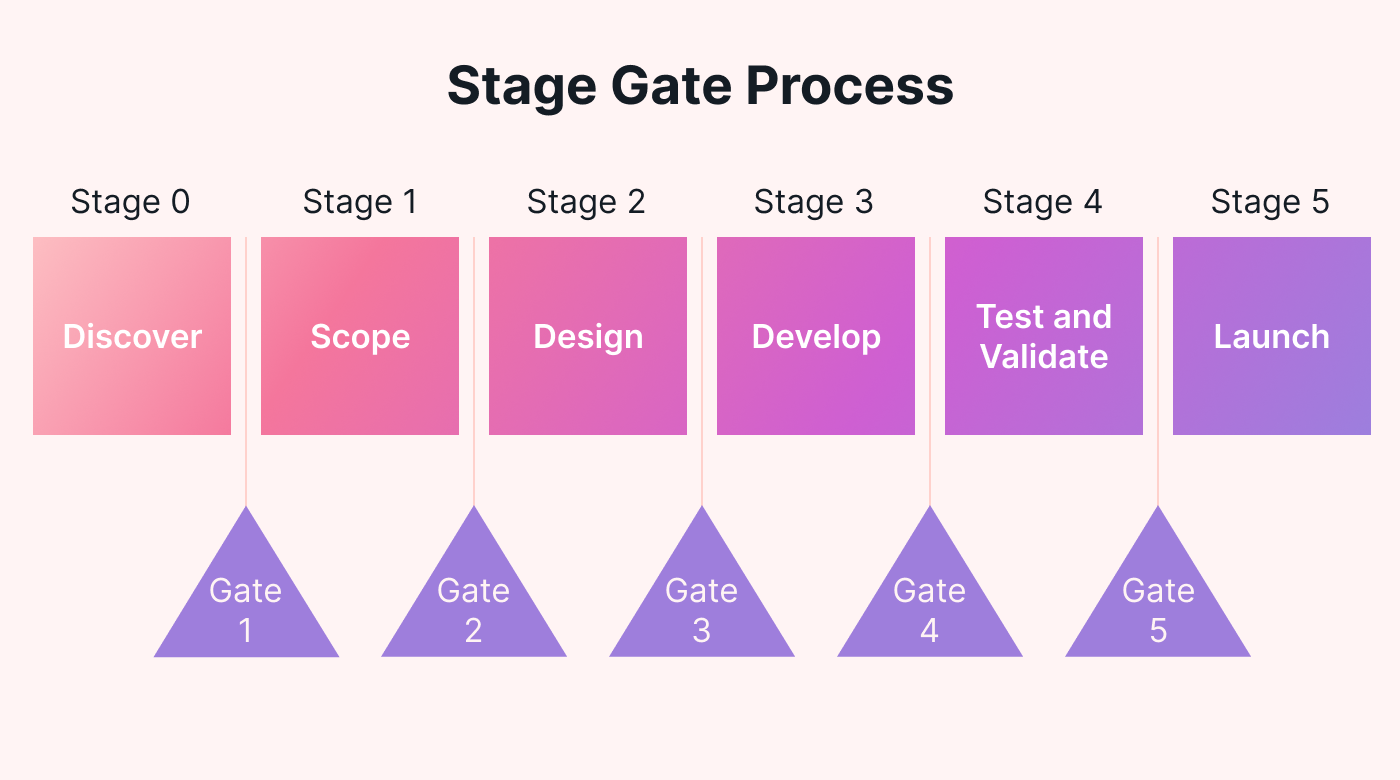Select the Launch stage block
The image size is (1400, 780).
click(x=1272, y=336)
